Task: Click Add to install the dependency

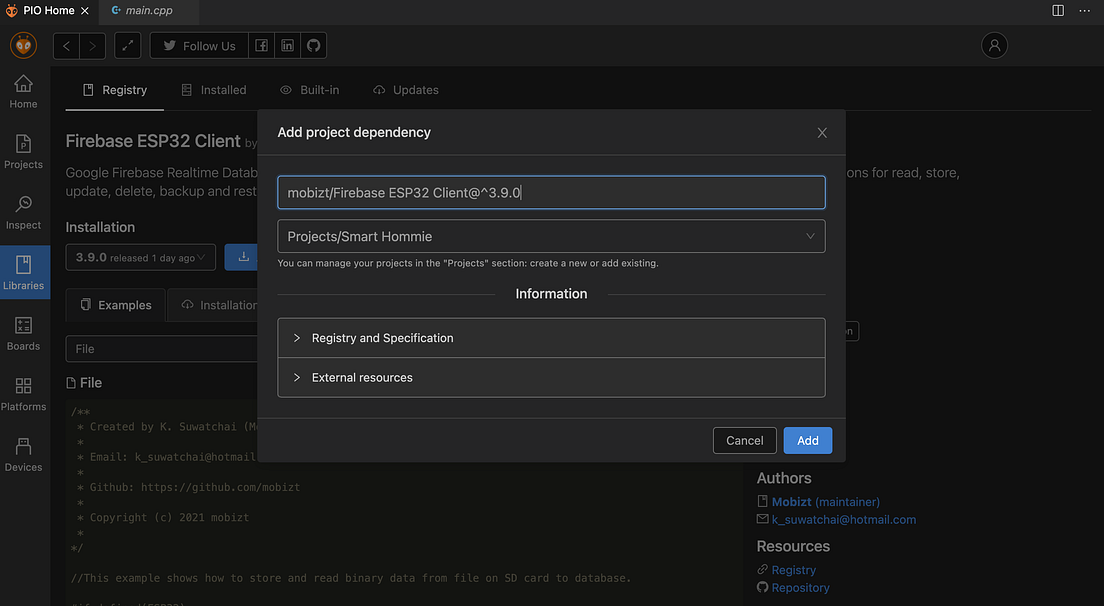Action: pos(807,440)
